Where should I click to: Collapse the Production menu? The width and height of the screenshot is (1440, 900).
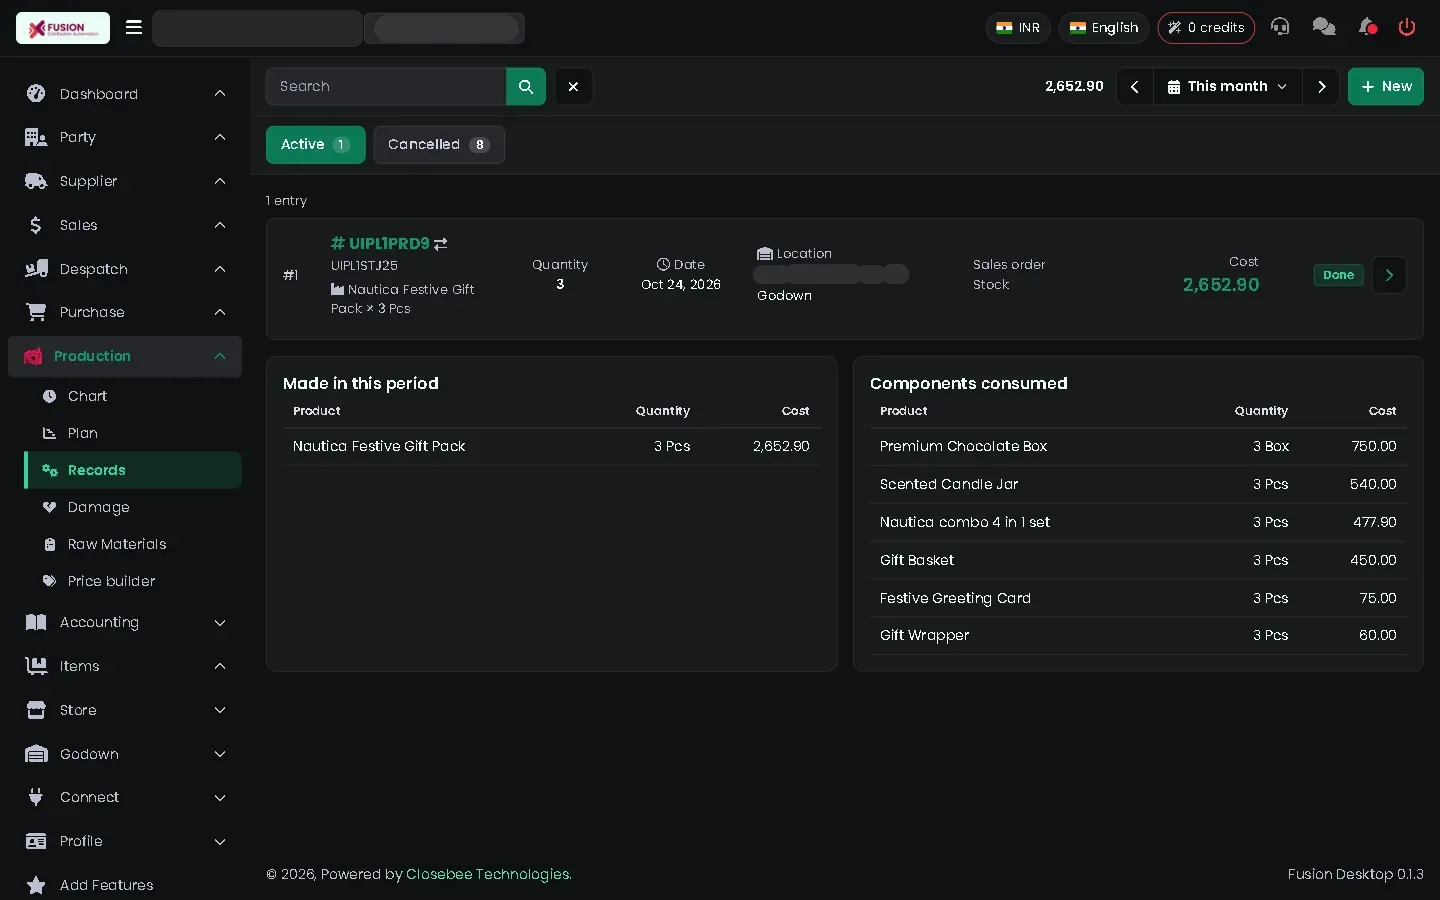125,356
